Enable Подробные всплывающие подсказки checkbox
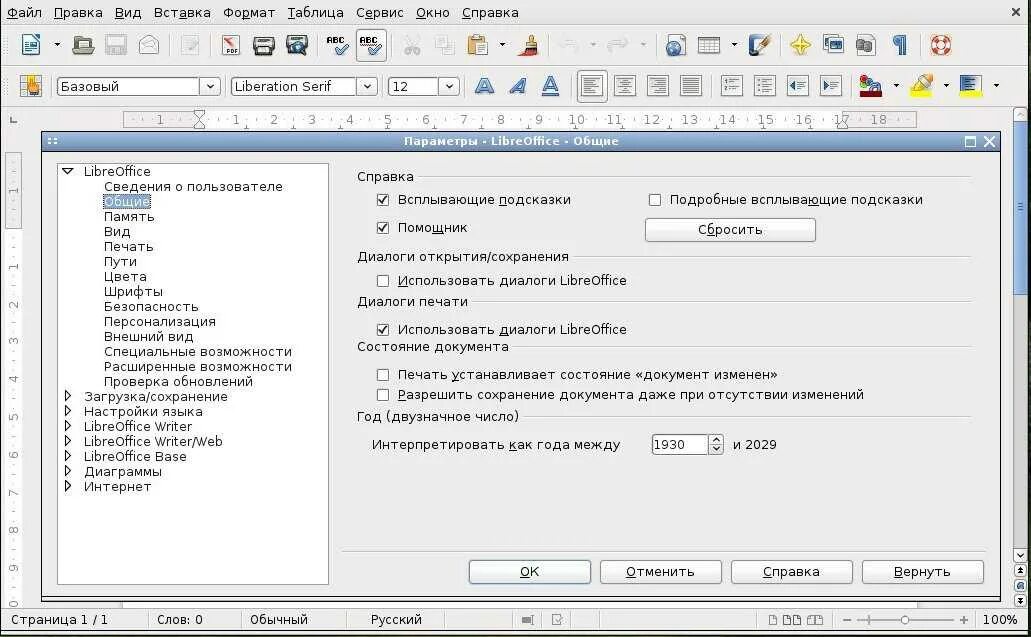Image resolution: width=1031 pixels, height=637 pixels. (655, 200)
